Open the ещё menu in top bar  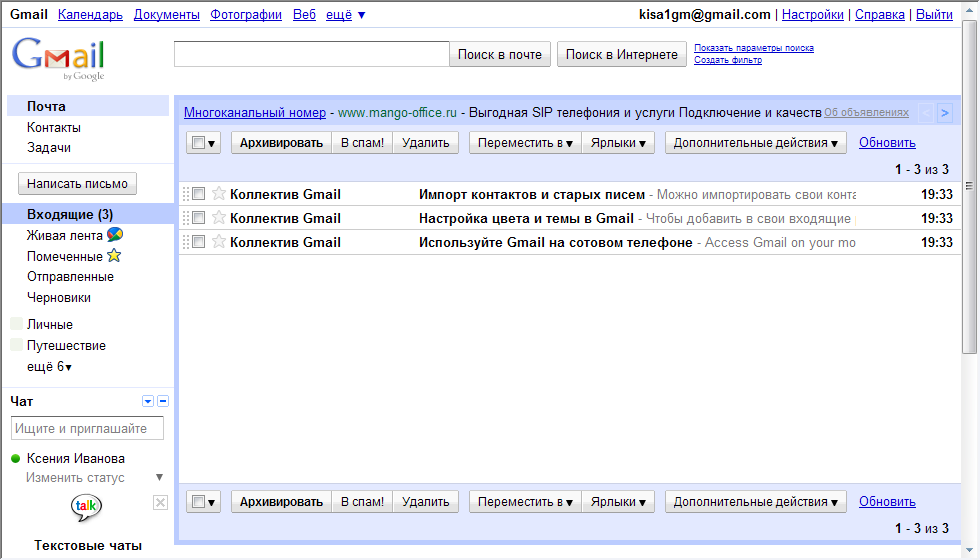[346, 14]
